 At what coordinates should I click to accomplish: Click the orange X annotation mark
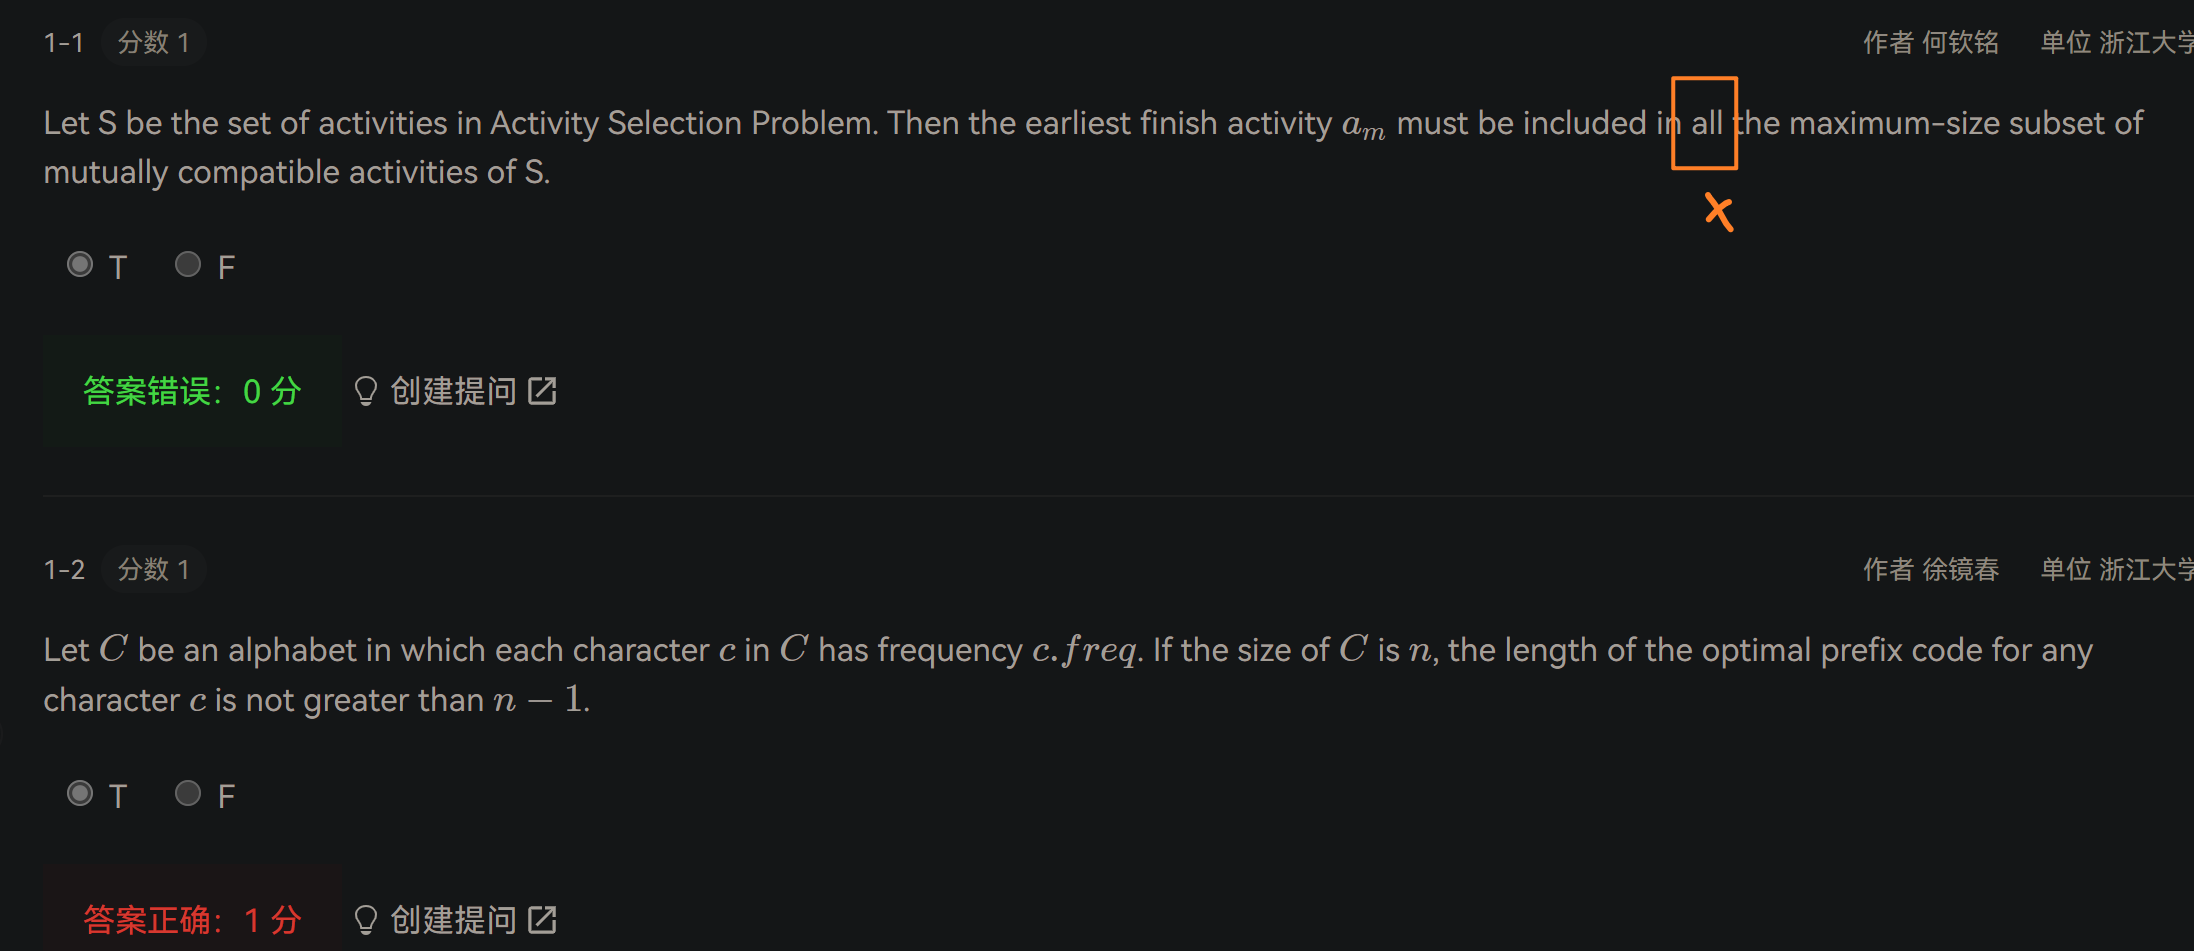[x=1719, y=212]
